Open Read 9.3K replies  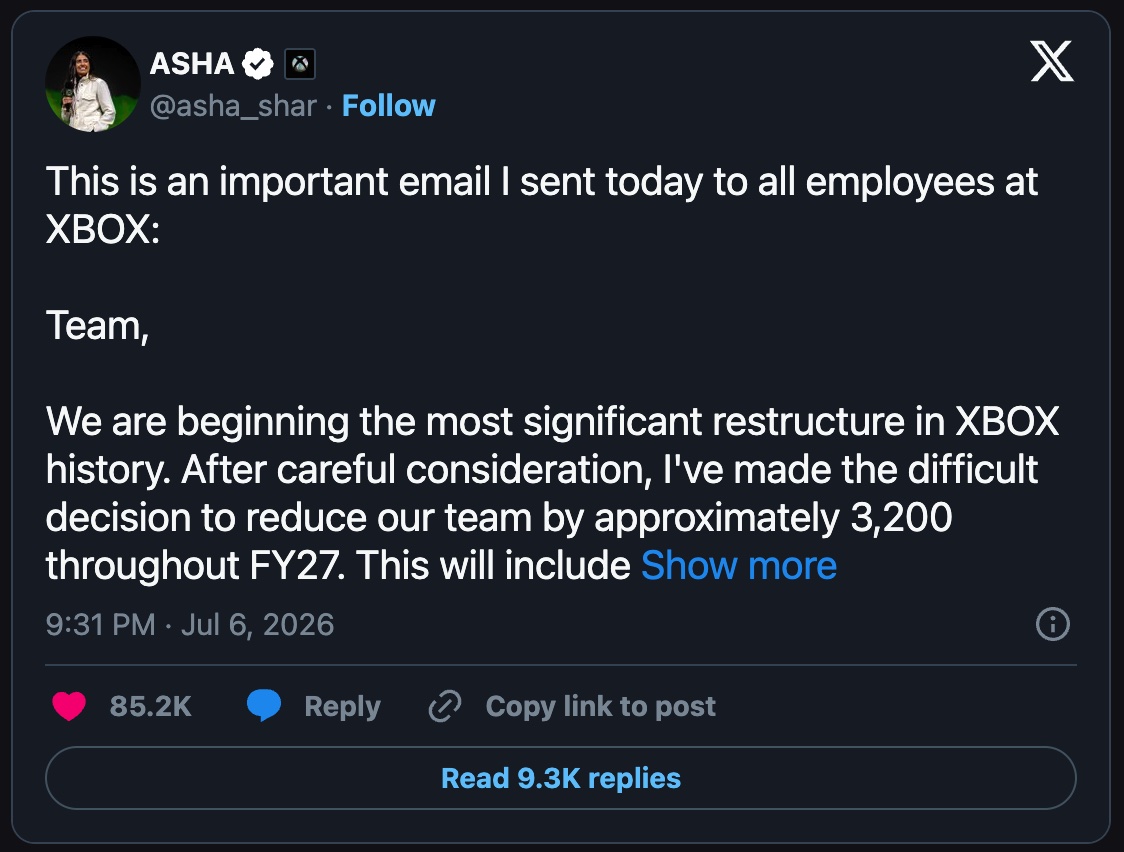561,778
